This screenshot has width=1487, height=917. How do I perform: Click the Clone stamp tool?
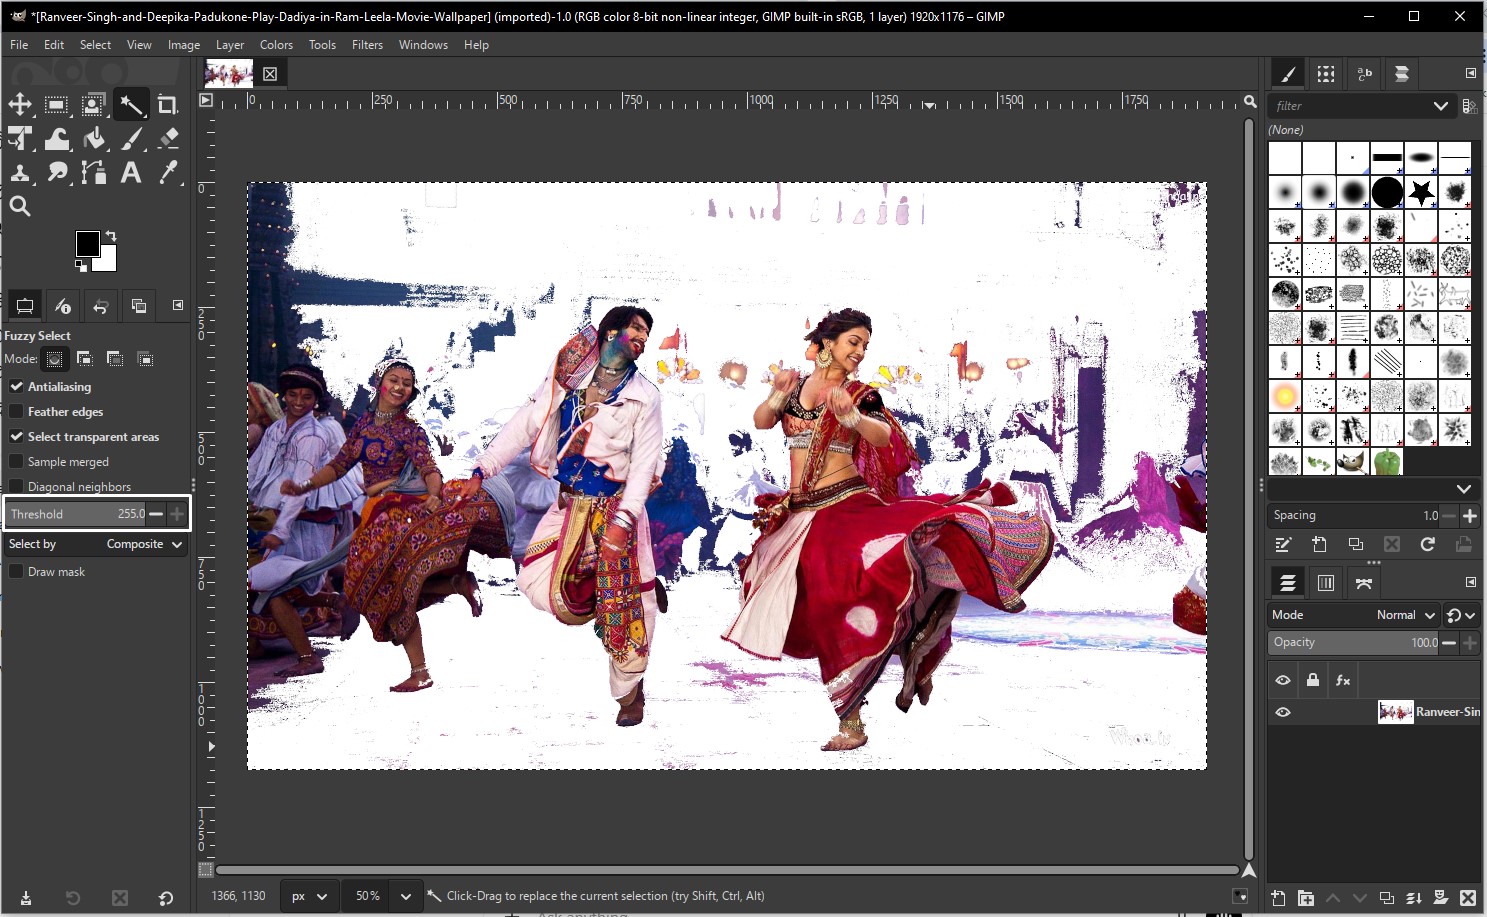[20, 173]
